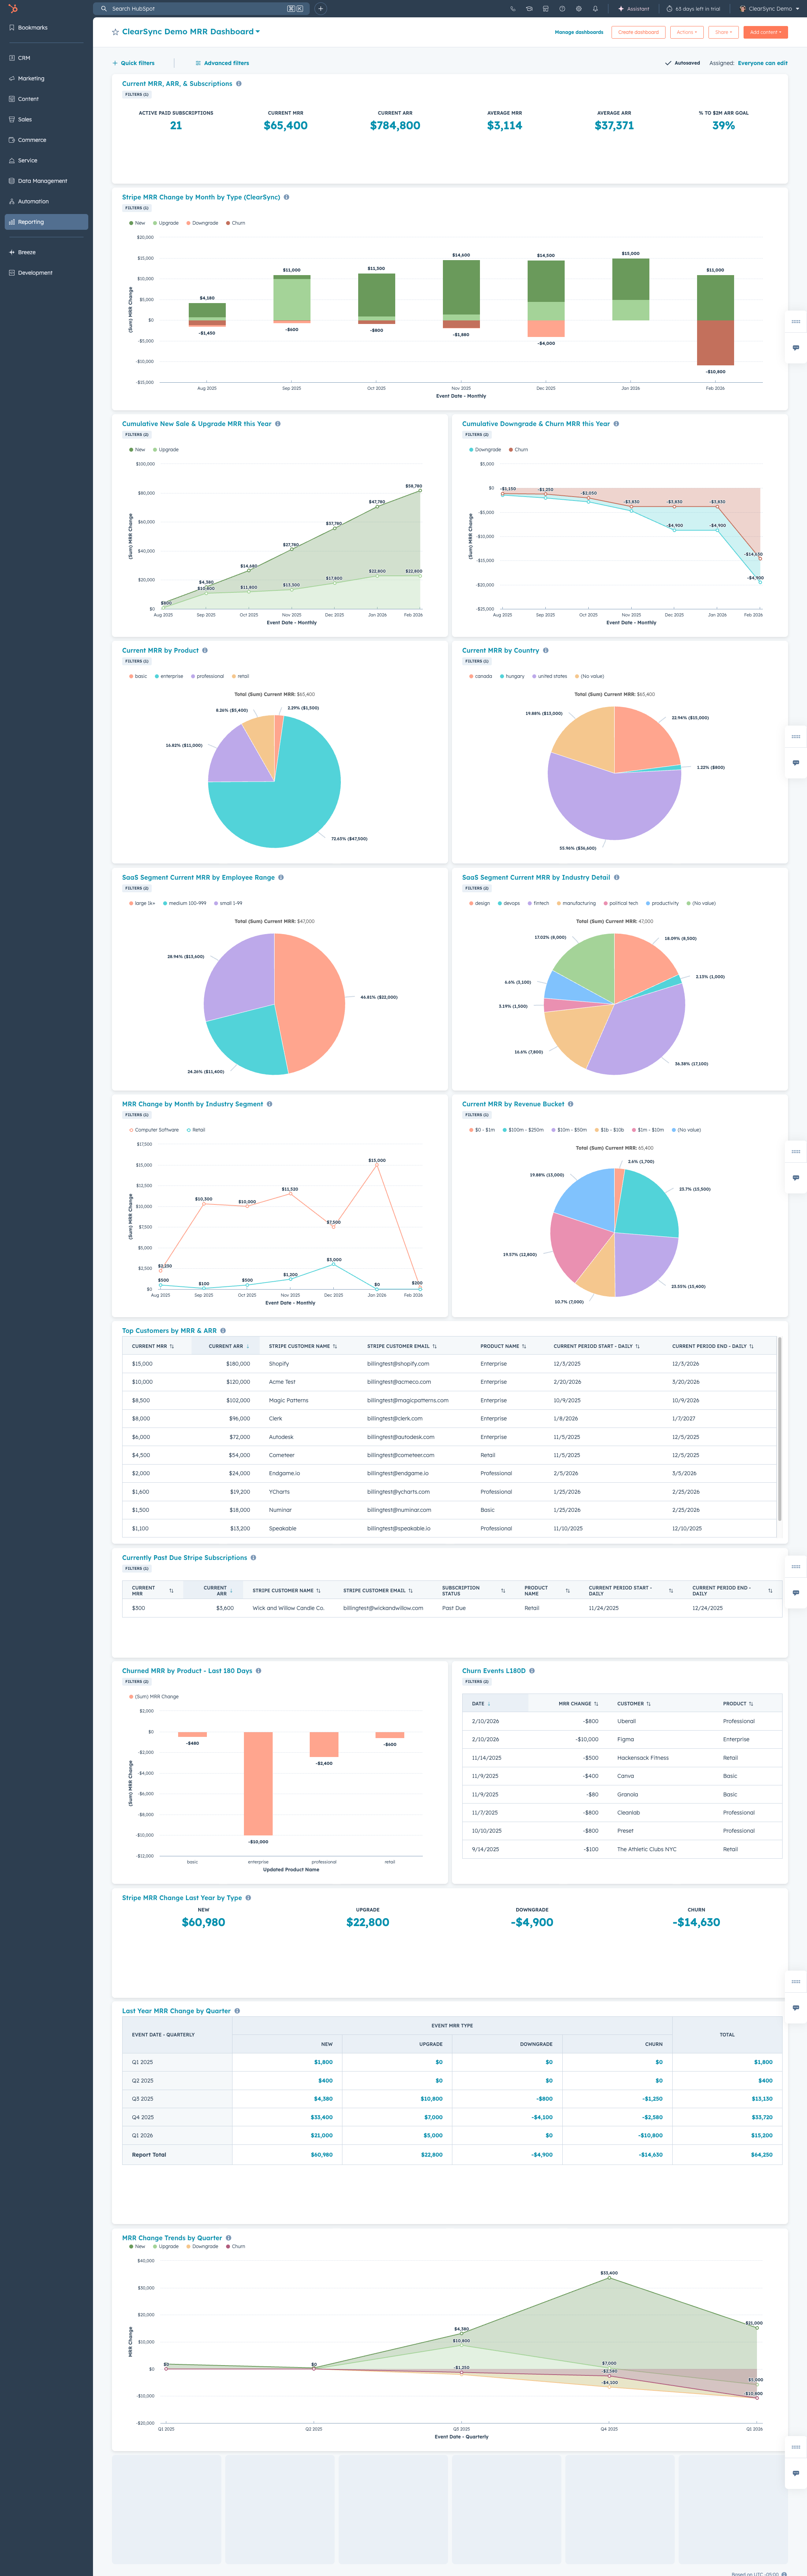Favorite the dashboard with the star icon
The height and width of the screenshot is (2576, 807).
click(x=115, y=32)
